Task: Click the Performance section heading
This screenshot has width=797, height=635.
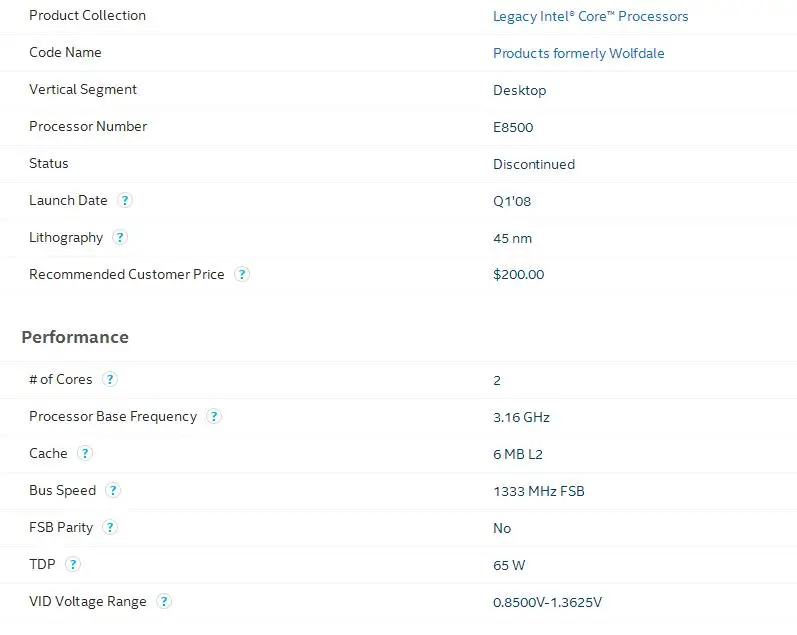Action: [75, 337]
